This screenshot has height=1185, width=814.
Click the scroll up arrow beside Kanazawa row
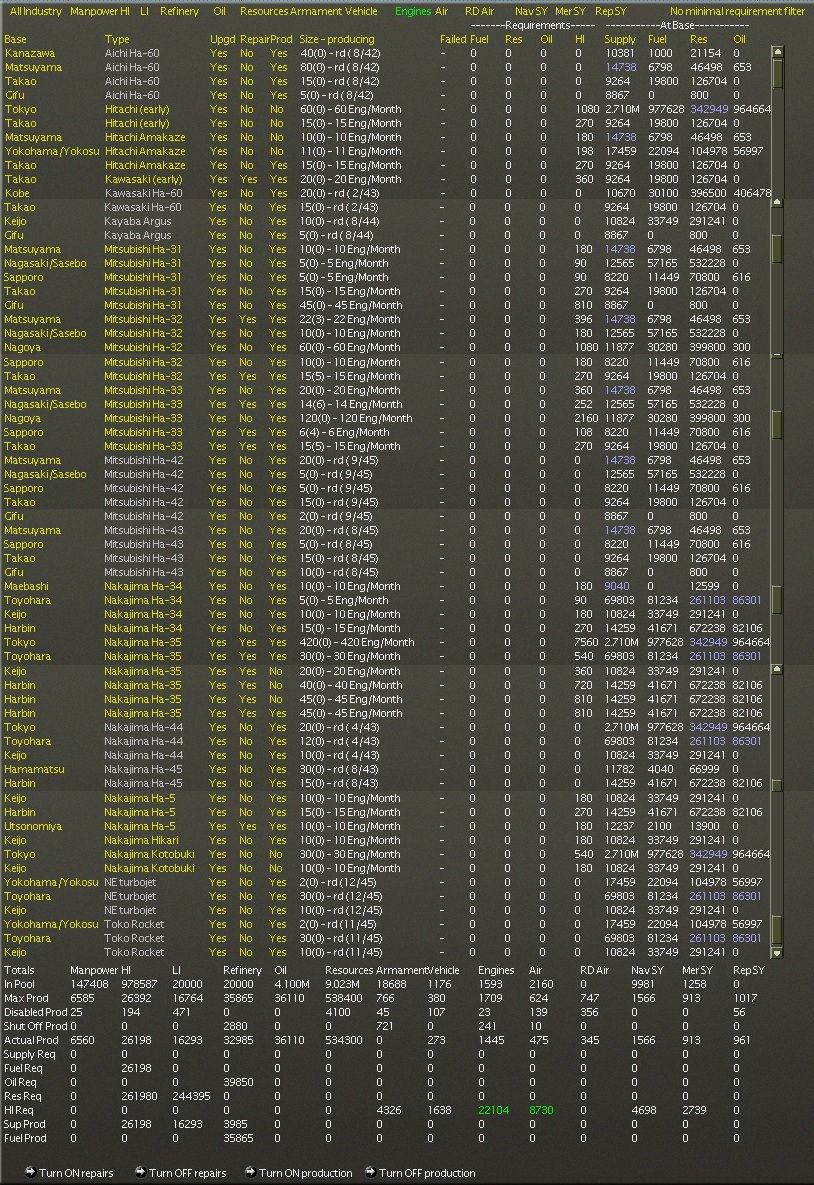(x=776, y=52)
